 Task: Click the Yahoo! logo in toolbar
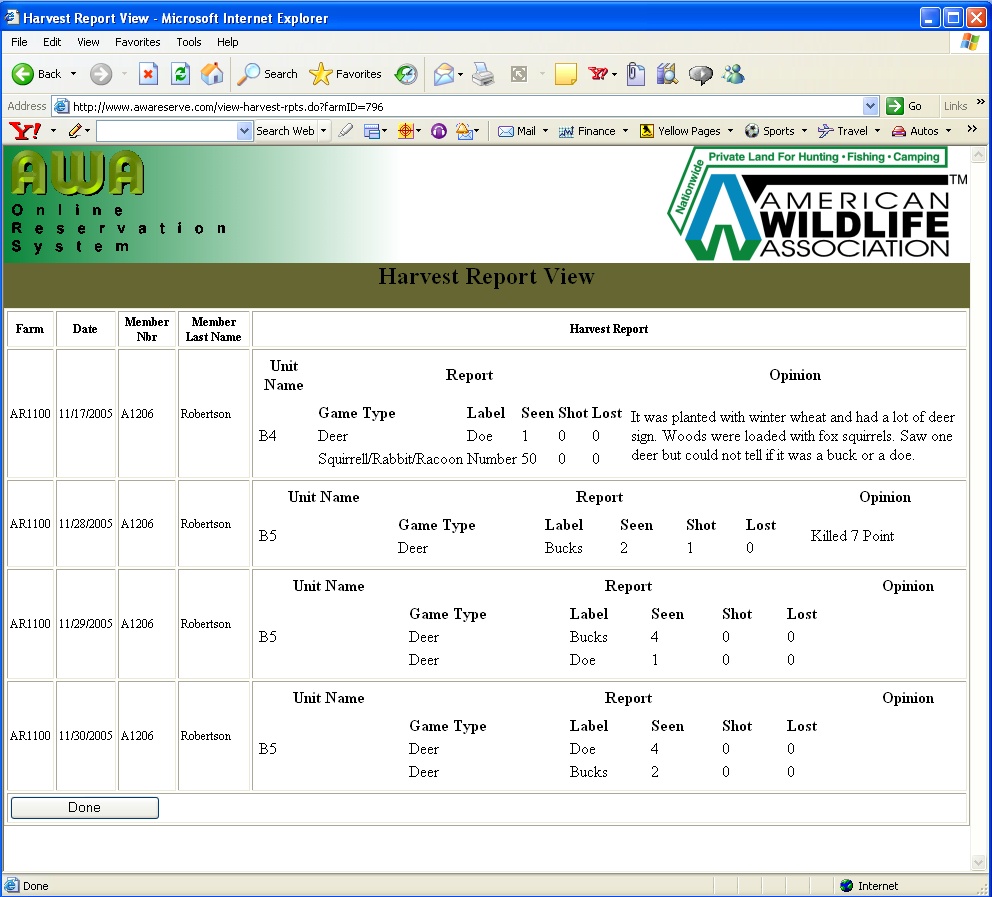click(24, 131)
